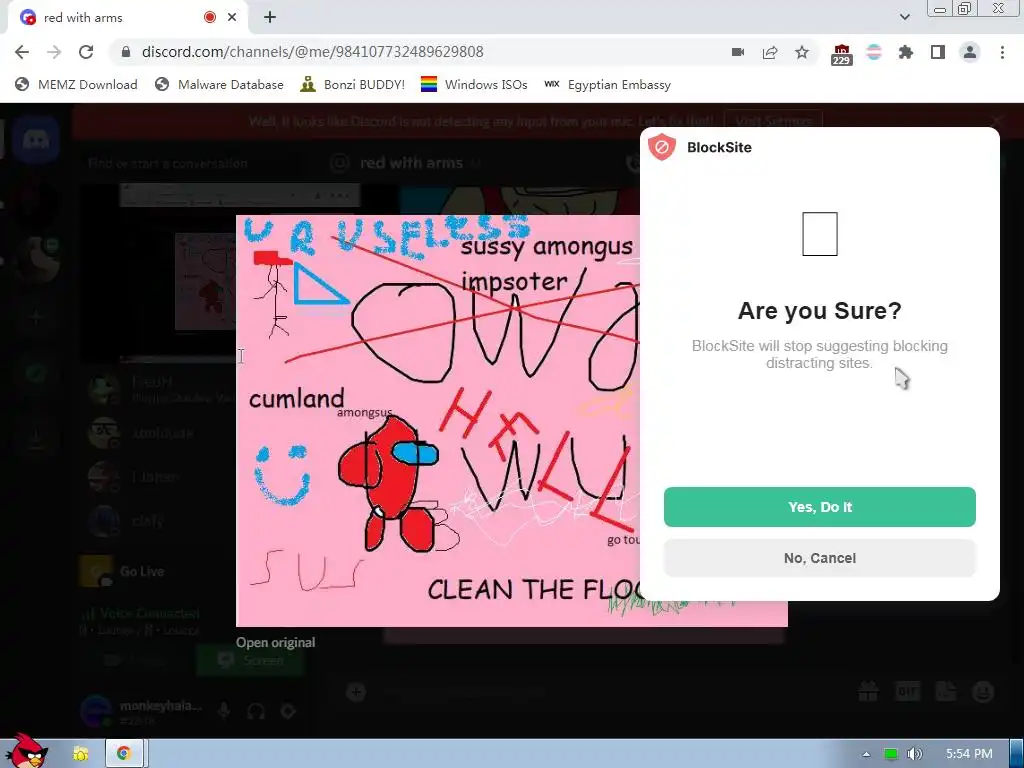
Task: Select the red with arms tab
Action: pyautogui.click(x=127, y=18)
